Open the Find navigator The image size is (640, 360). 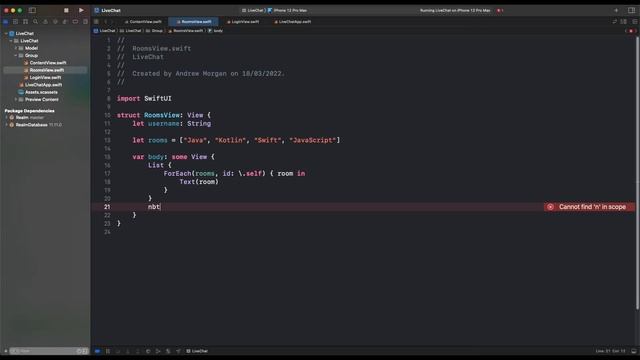point(36,22)
